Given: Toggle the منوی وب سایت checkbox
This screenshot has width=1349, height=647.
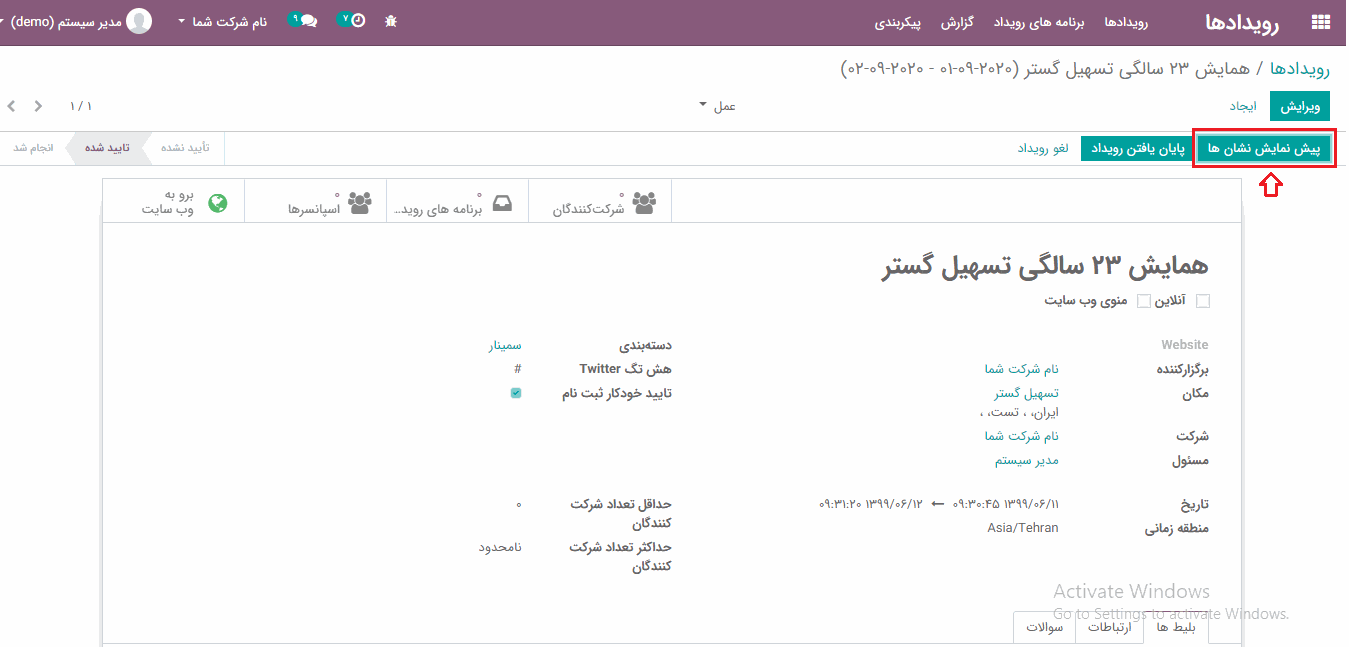Looking at the screenshot, I should (1143, 301).
